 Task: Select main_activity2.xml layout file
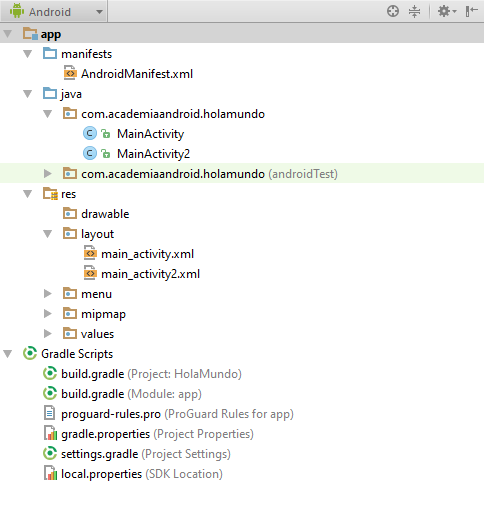coord(150,274)
